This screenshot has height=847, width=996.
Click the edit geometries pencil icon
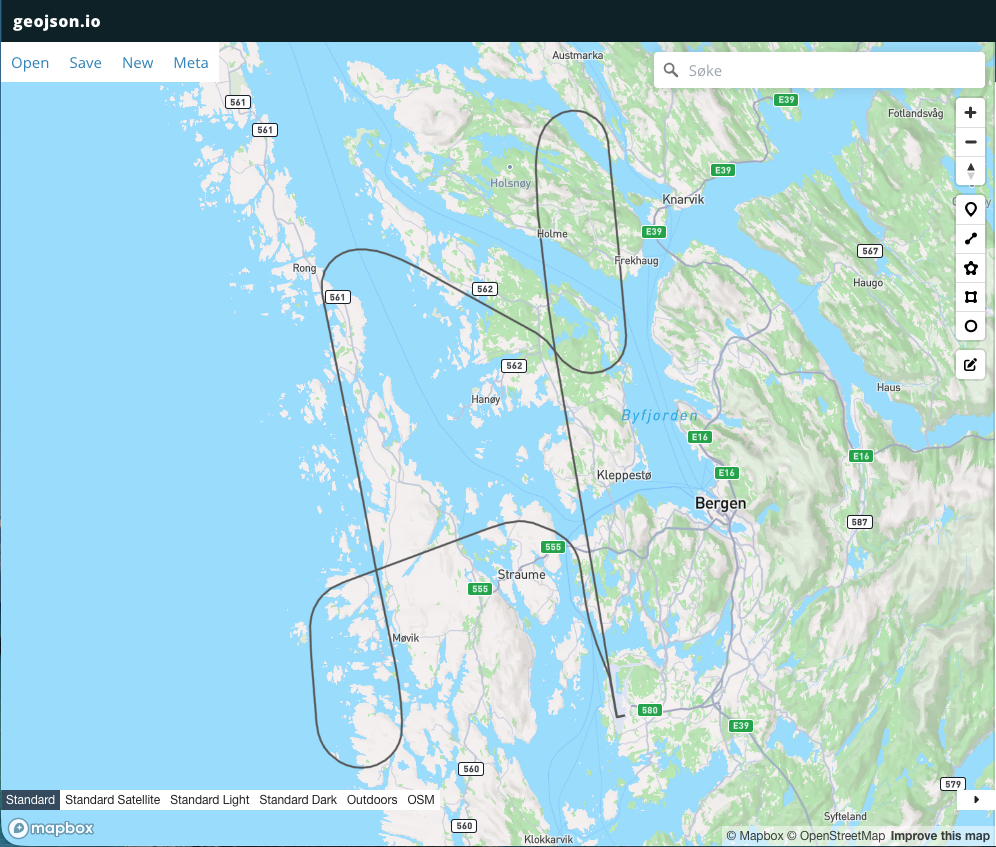click(x=970, y=365)
